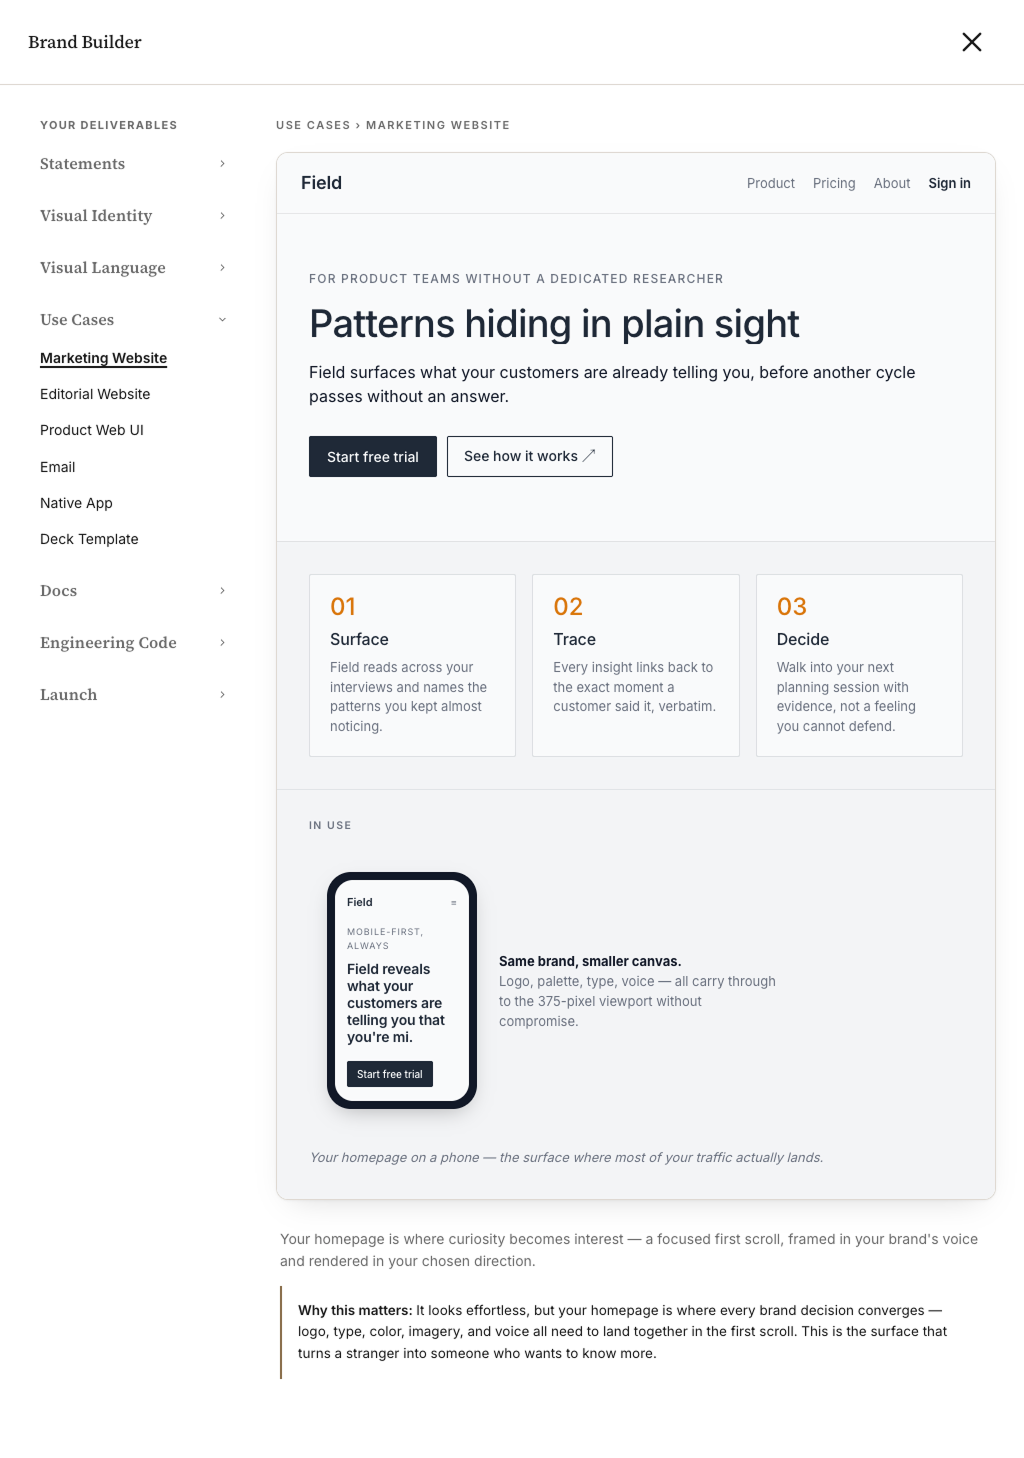Expand the Visual Language chevron
The image size is (1024, 1458).
click(222, 268)
